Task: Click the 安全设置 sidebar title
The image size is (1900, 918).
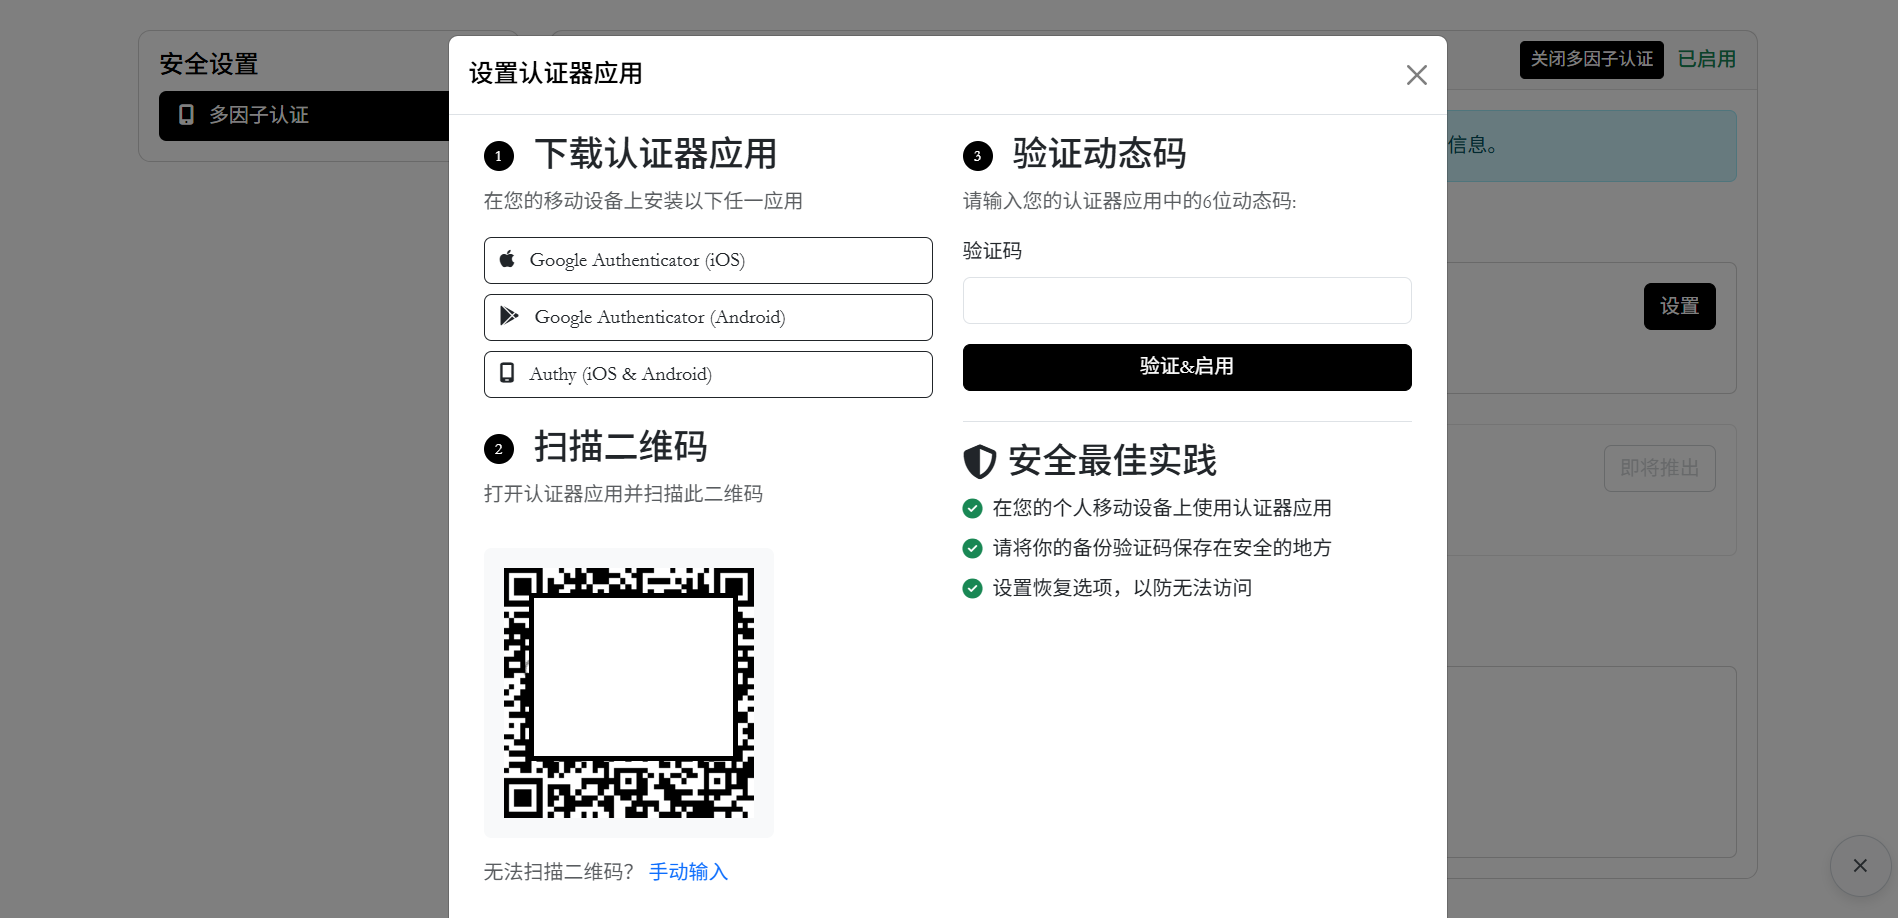Action: [209, 65]
